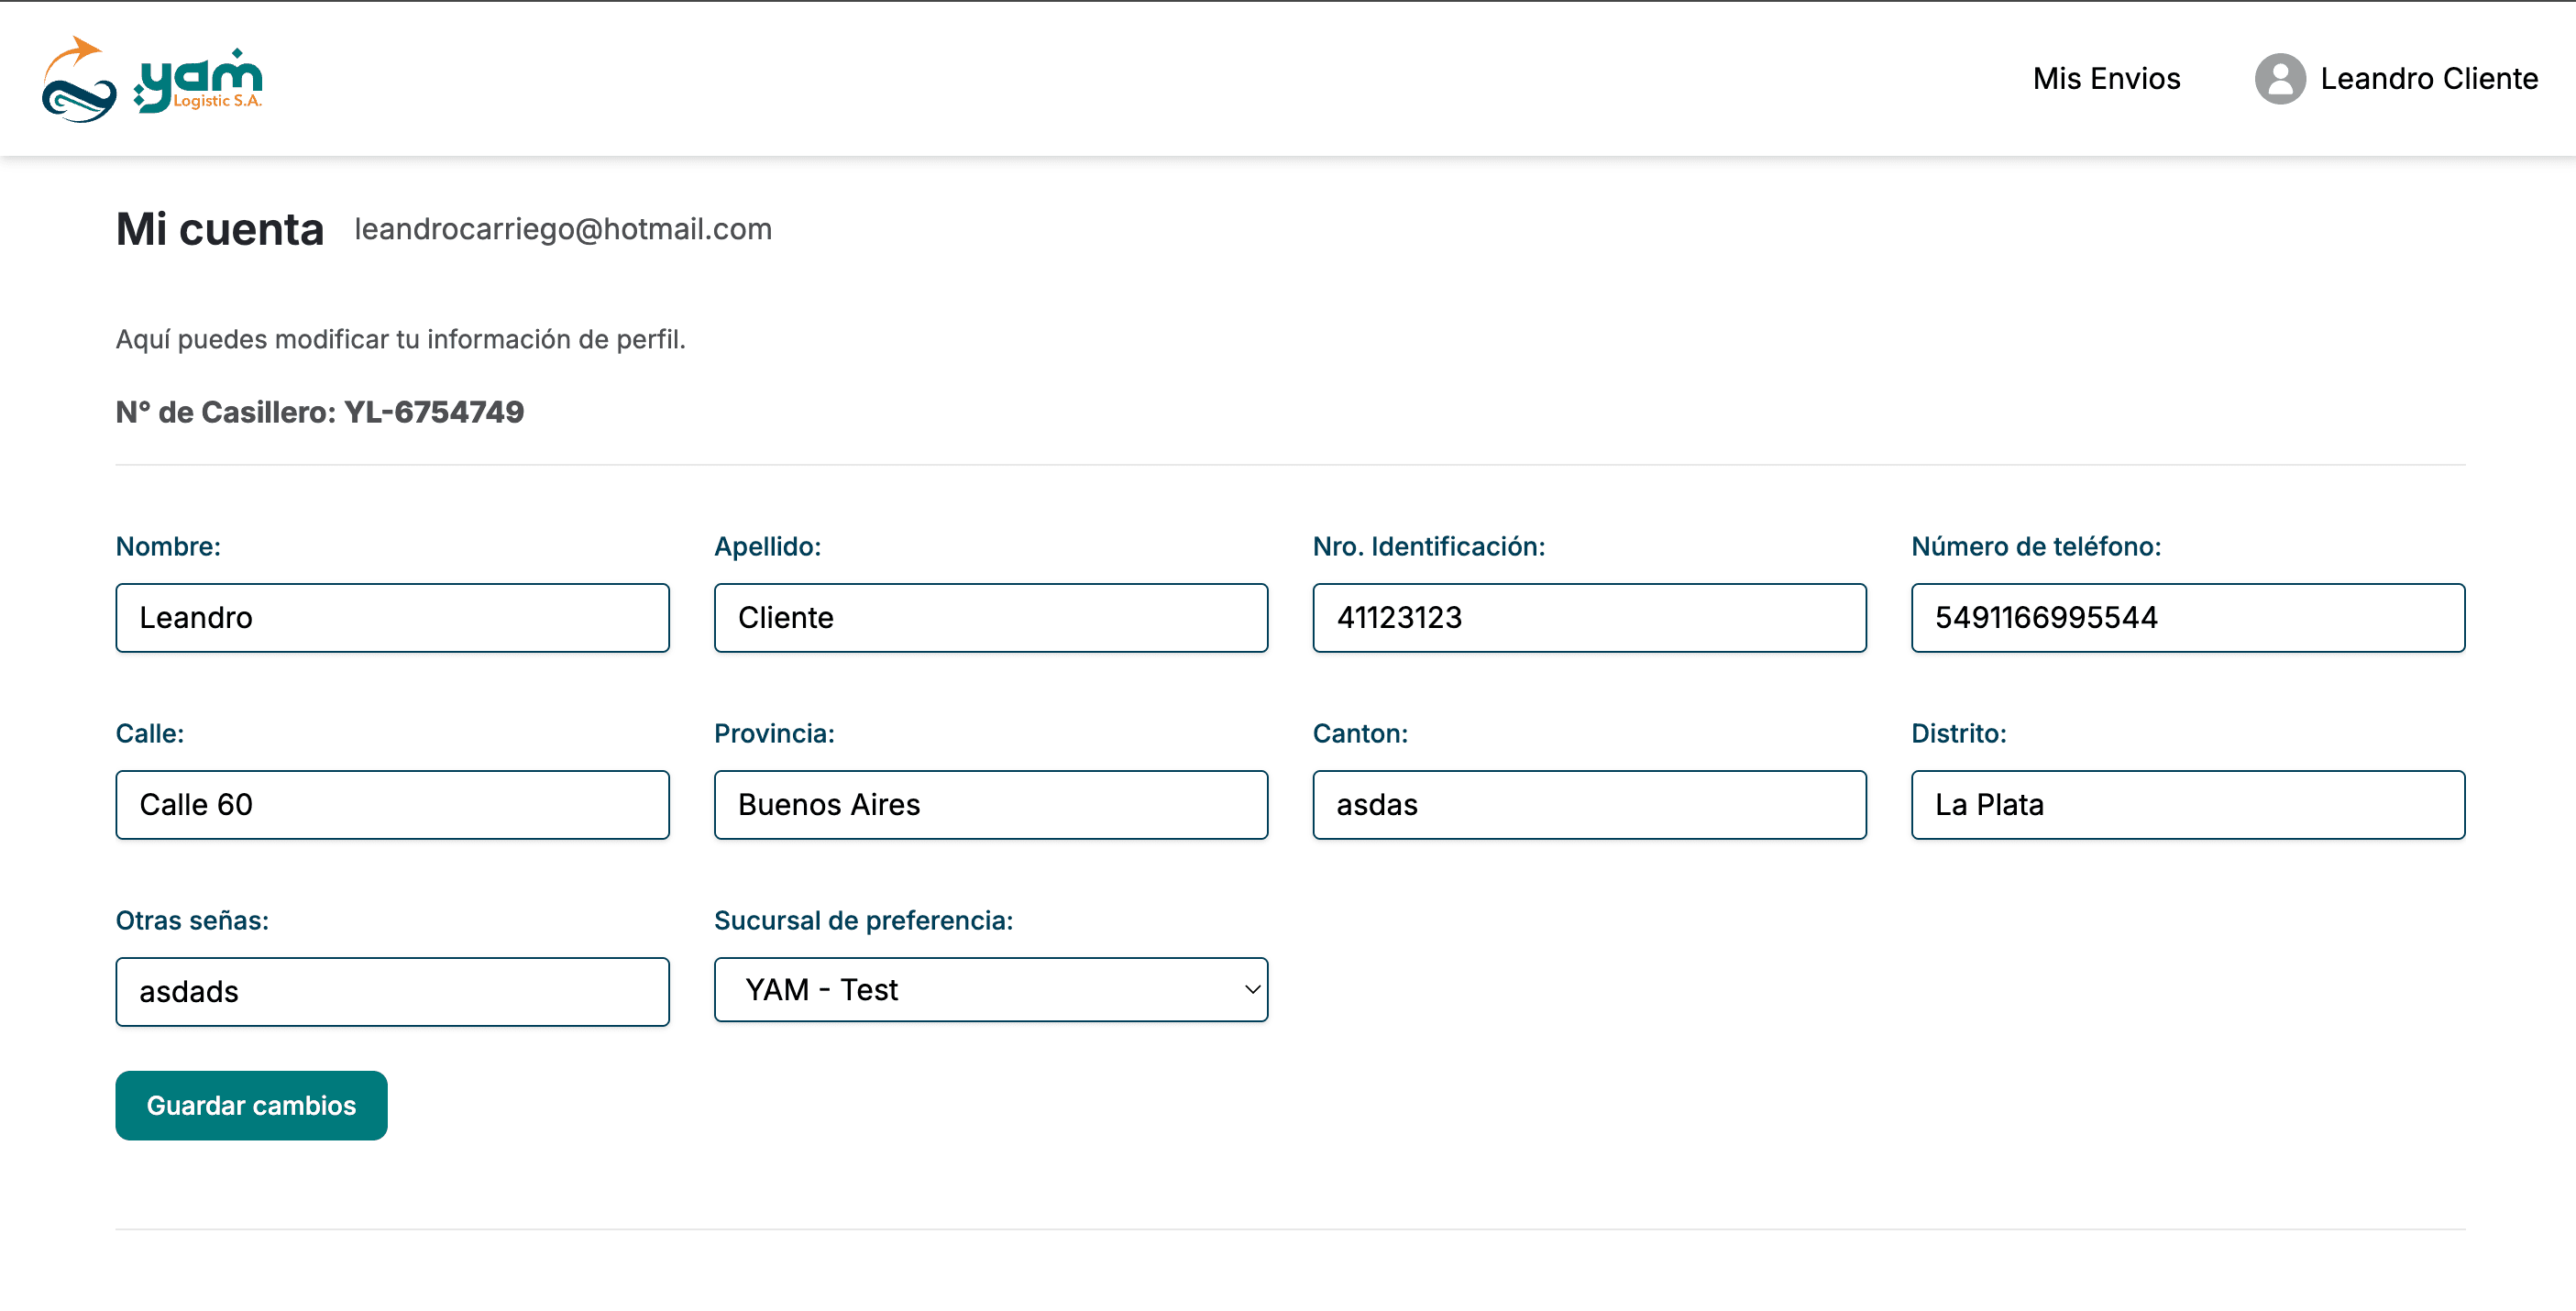Open the Mis Envios section
This screenshot has height=1311, width=2576.
coord(2106,79)
